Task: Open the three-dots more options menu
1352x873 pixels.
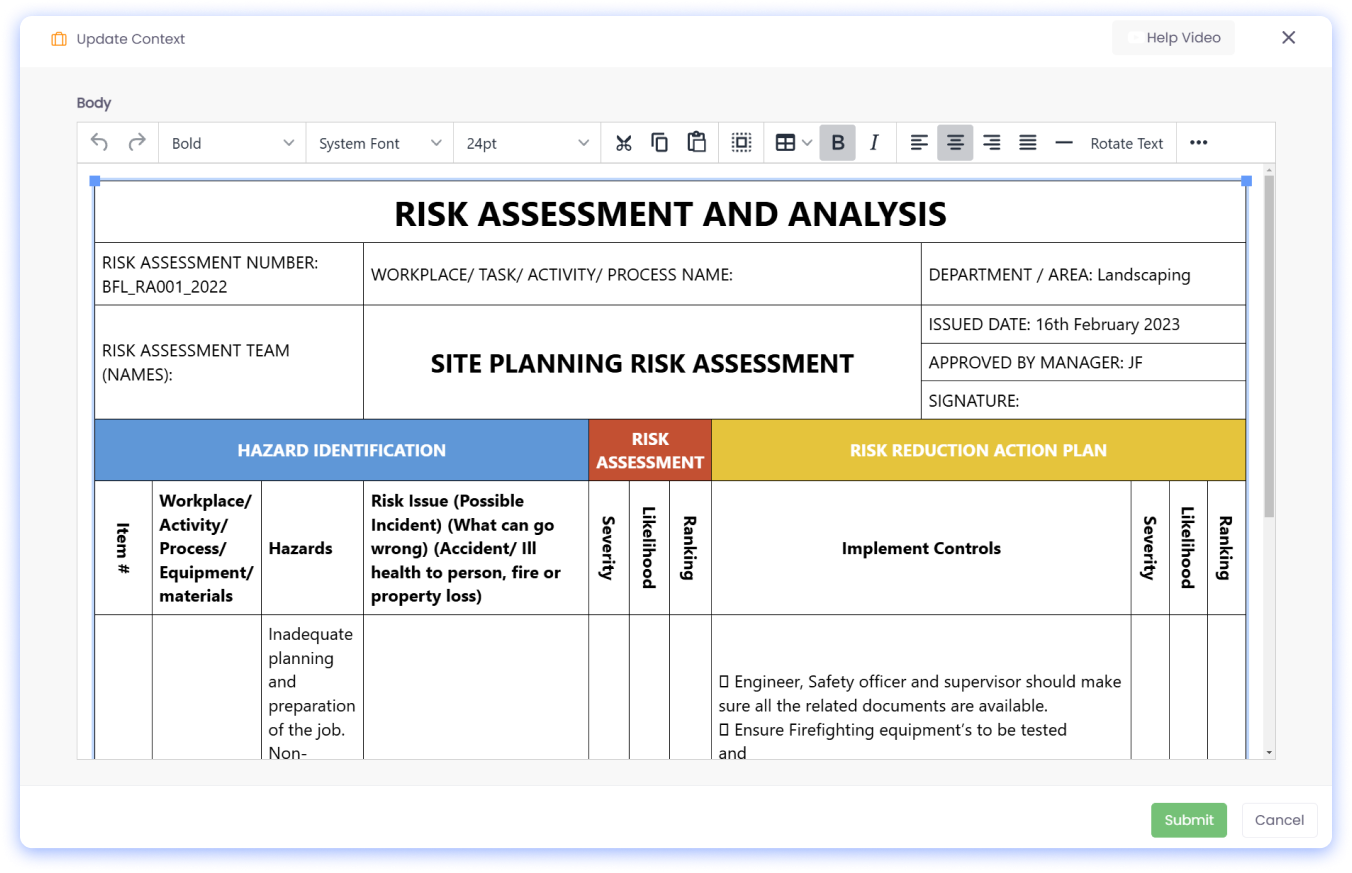Action: 1198,143
